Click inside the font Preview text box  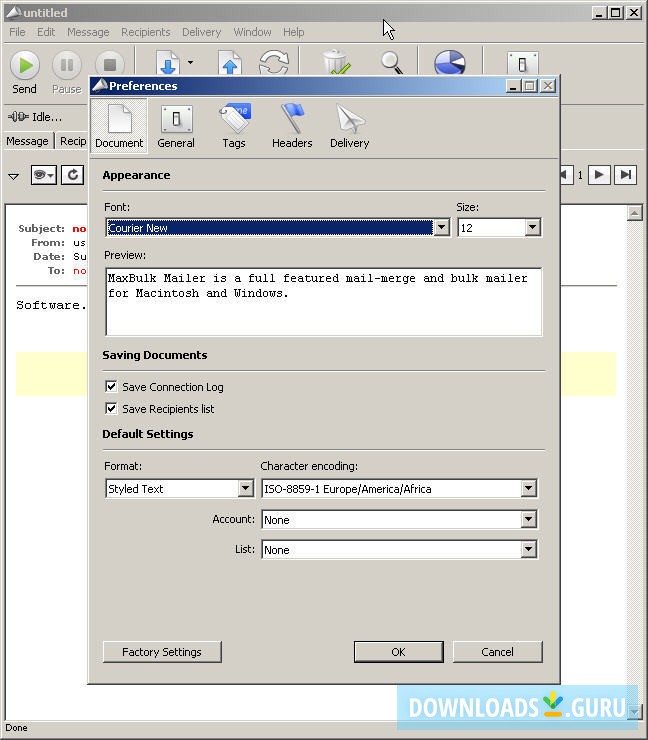324,302
